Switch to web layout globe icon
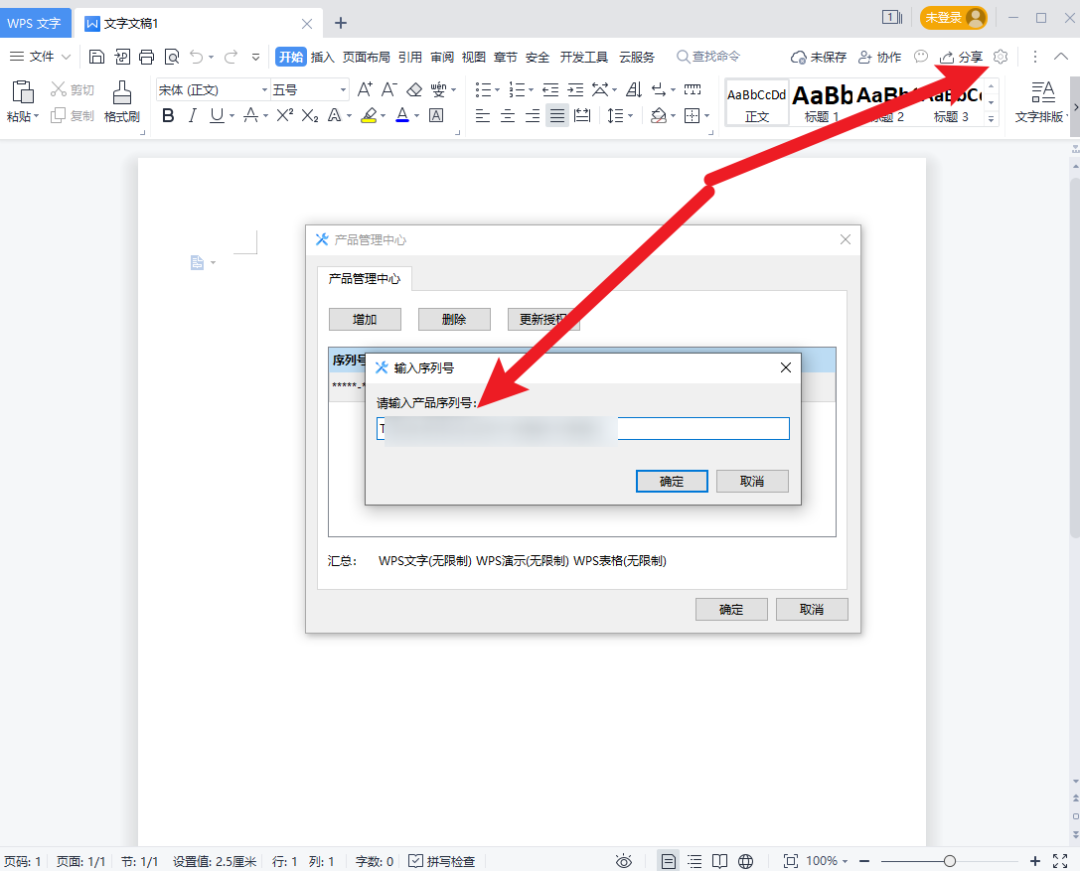The image size is (1080, 871). coord(746,861)
